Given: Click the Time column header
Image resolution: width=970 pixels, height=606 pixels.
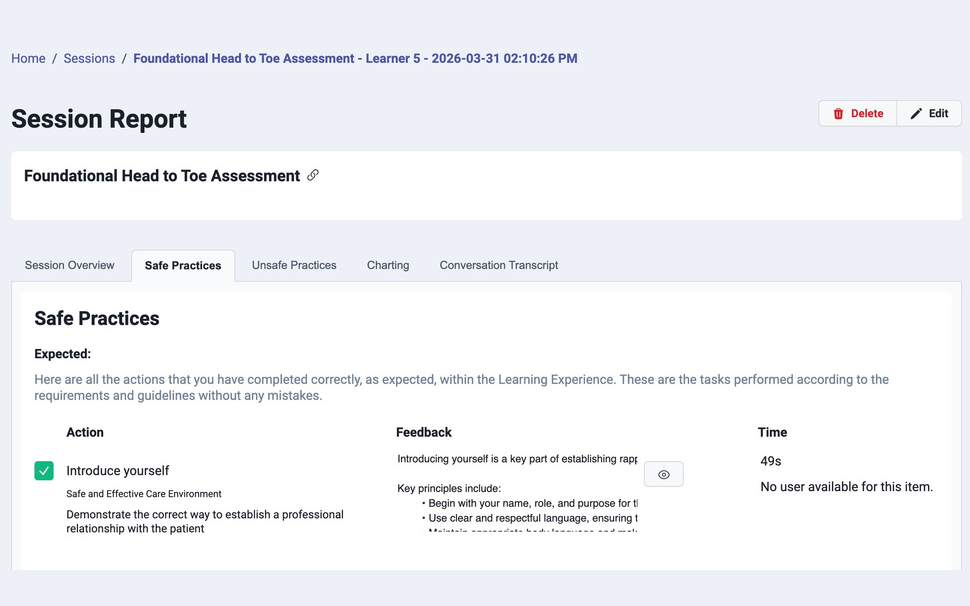Looking at the screenshot, I should coord(773,432).
